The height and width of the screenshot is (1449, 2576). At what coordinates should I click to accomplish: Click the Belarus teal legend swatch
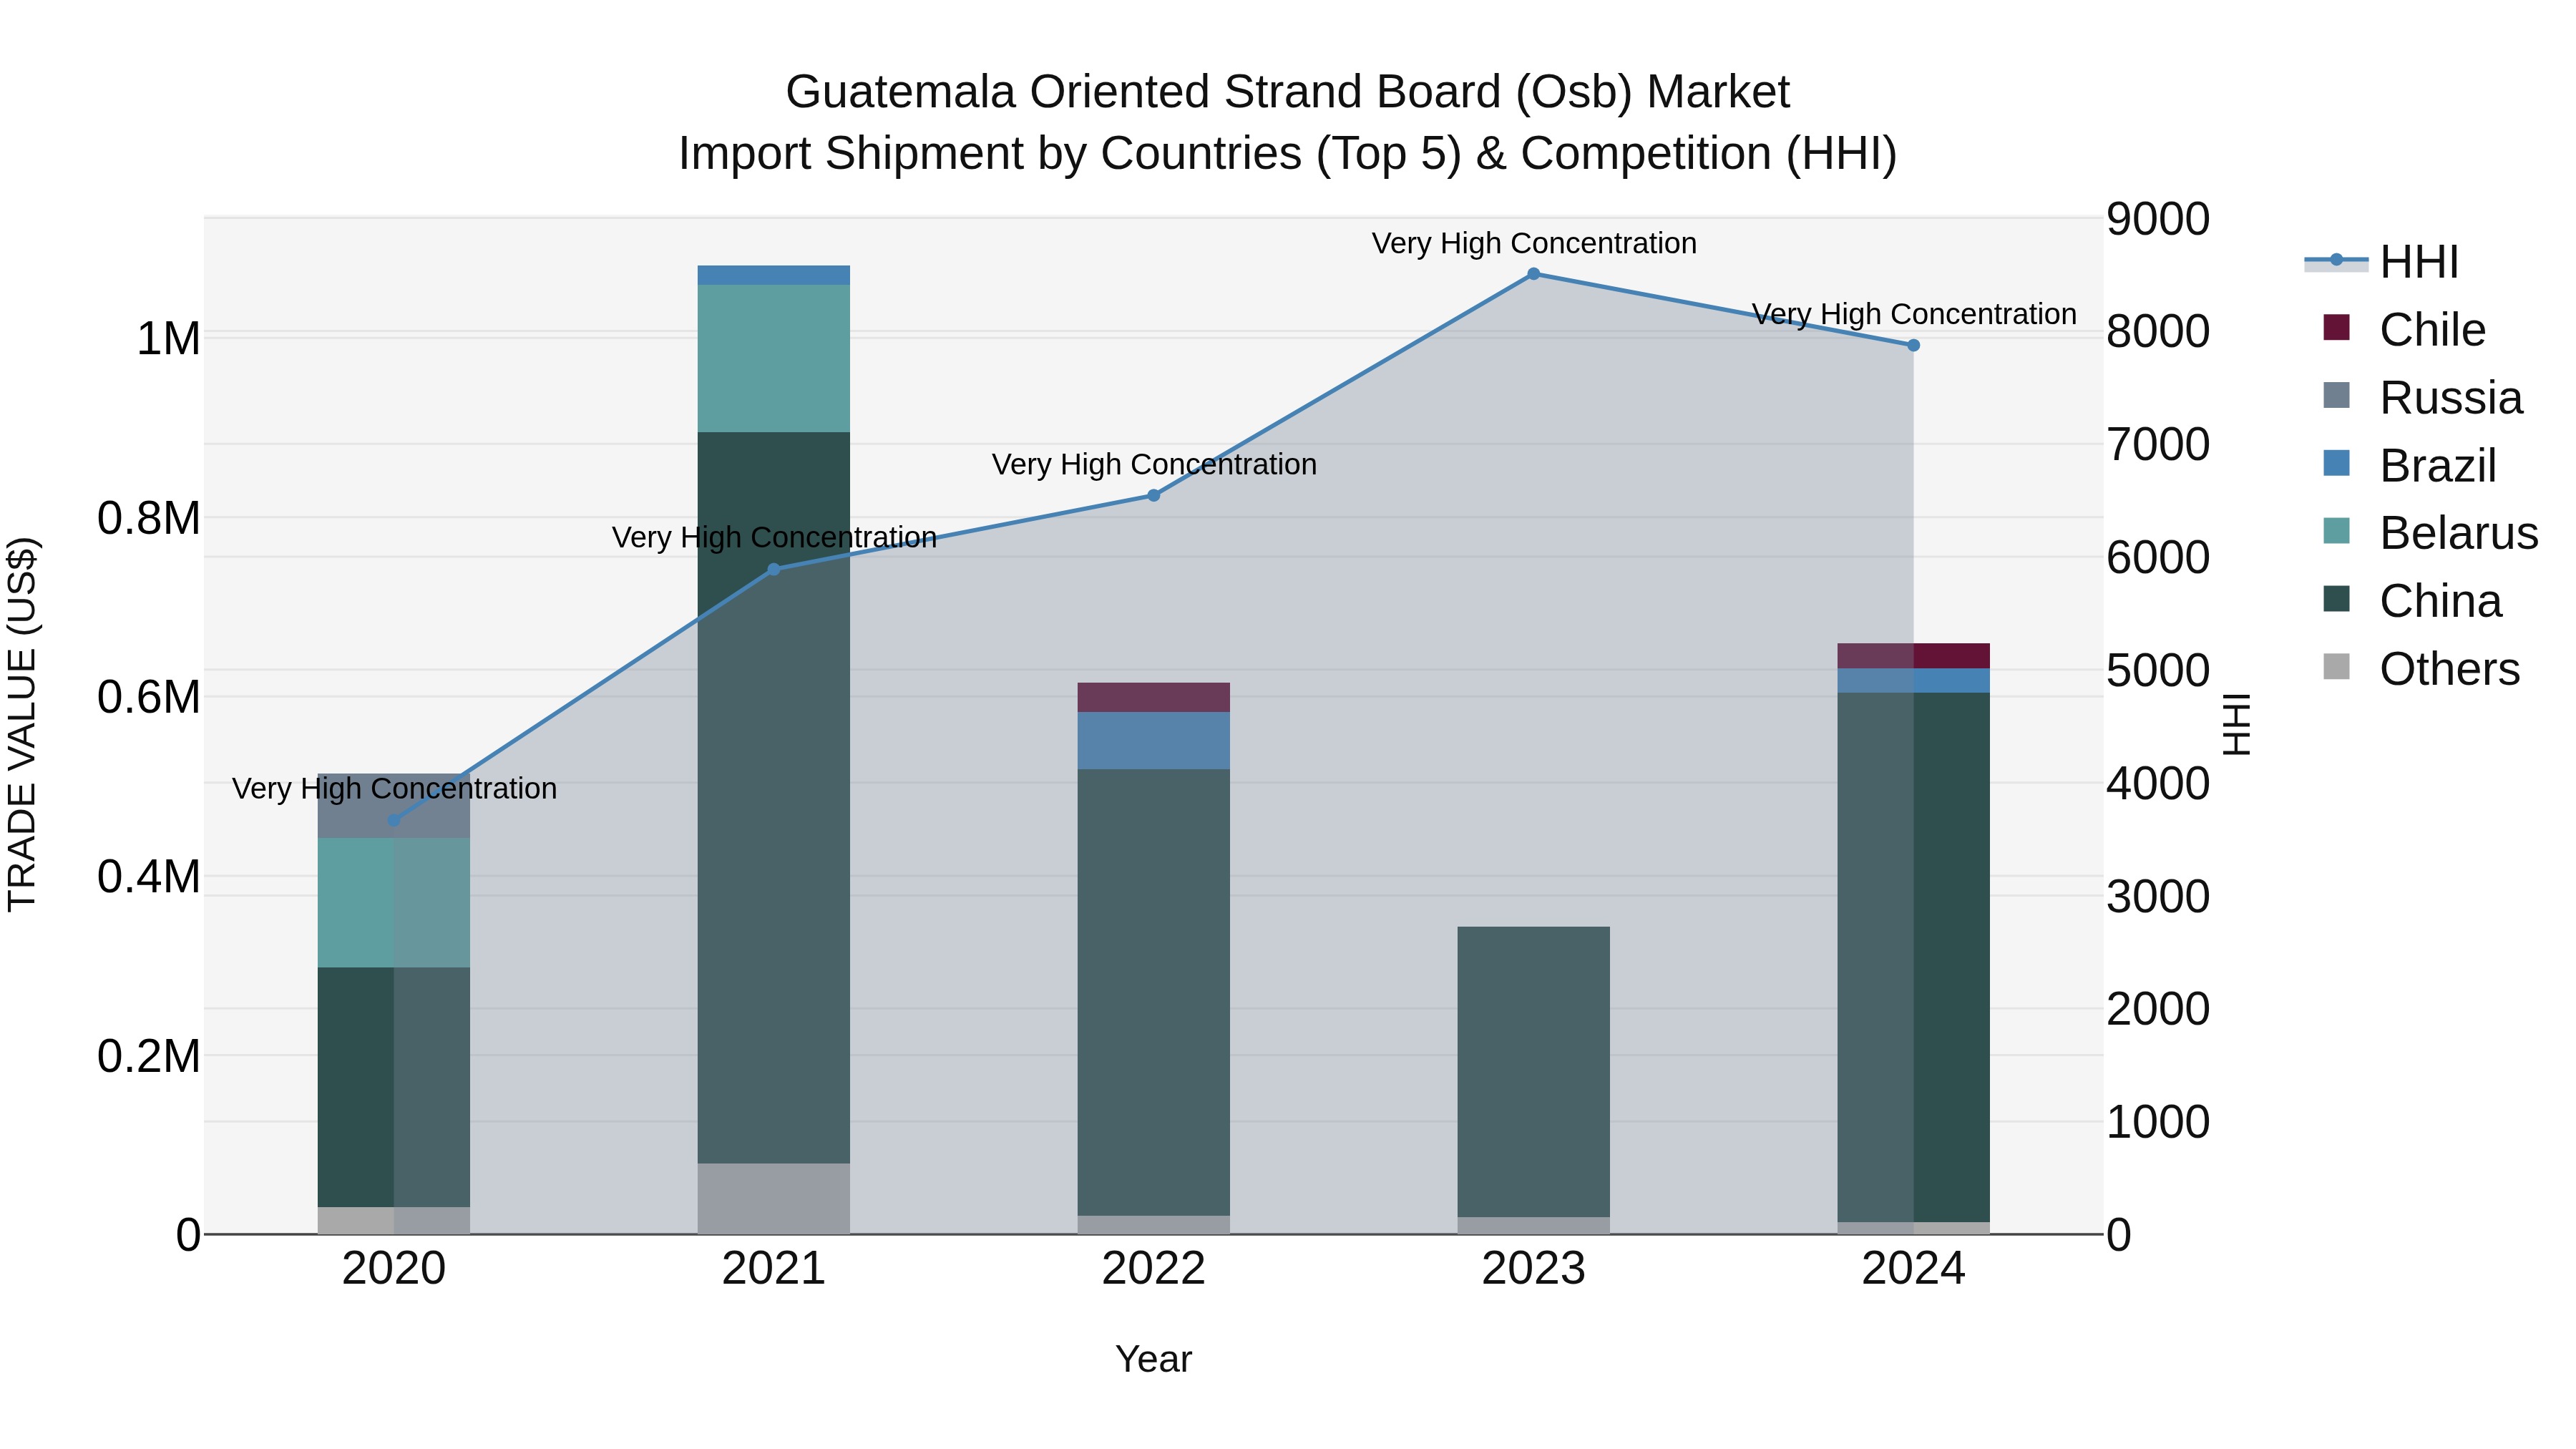pyautogui.click(x=2336, y=530)
